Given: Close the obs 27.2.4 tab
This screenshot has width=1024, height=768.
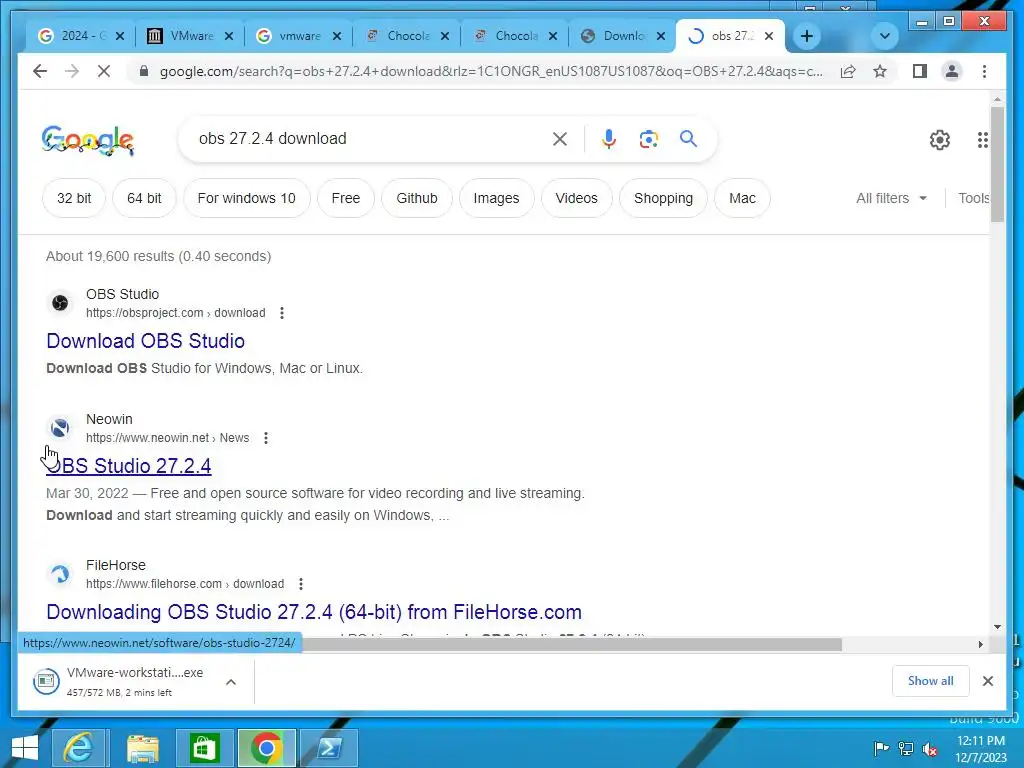Looking at the screenshot, I should tap(769, 36).
